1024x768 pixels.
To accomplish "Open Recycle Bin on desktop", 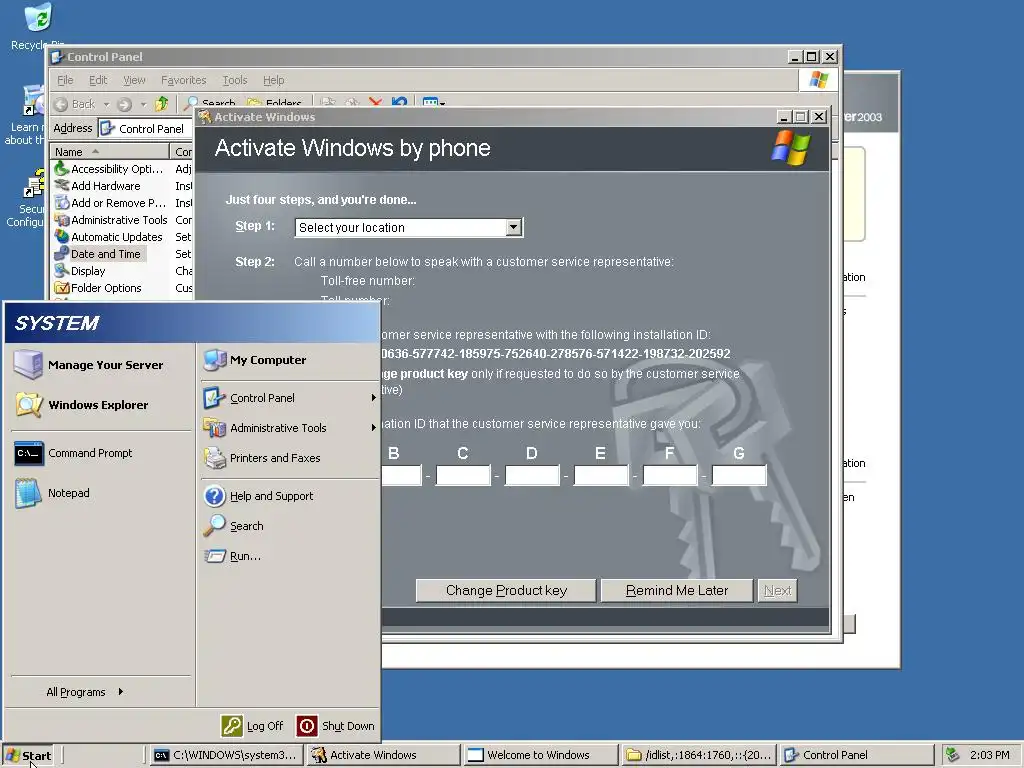I will coord(37,26).
